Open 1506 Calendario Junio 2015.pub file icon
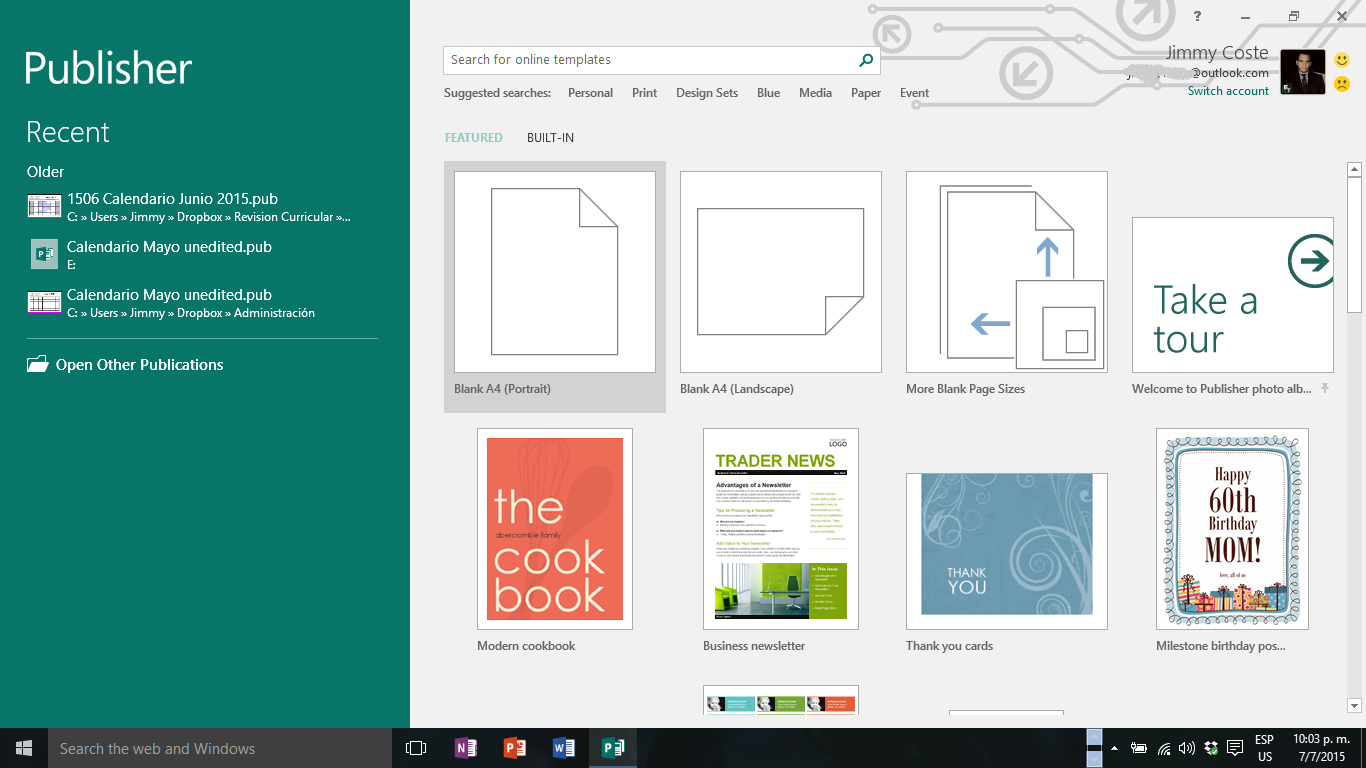The height and width of the screenshot is (768, 1366). [x=44, y=207]
